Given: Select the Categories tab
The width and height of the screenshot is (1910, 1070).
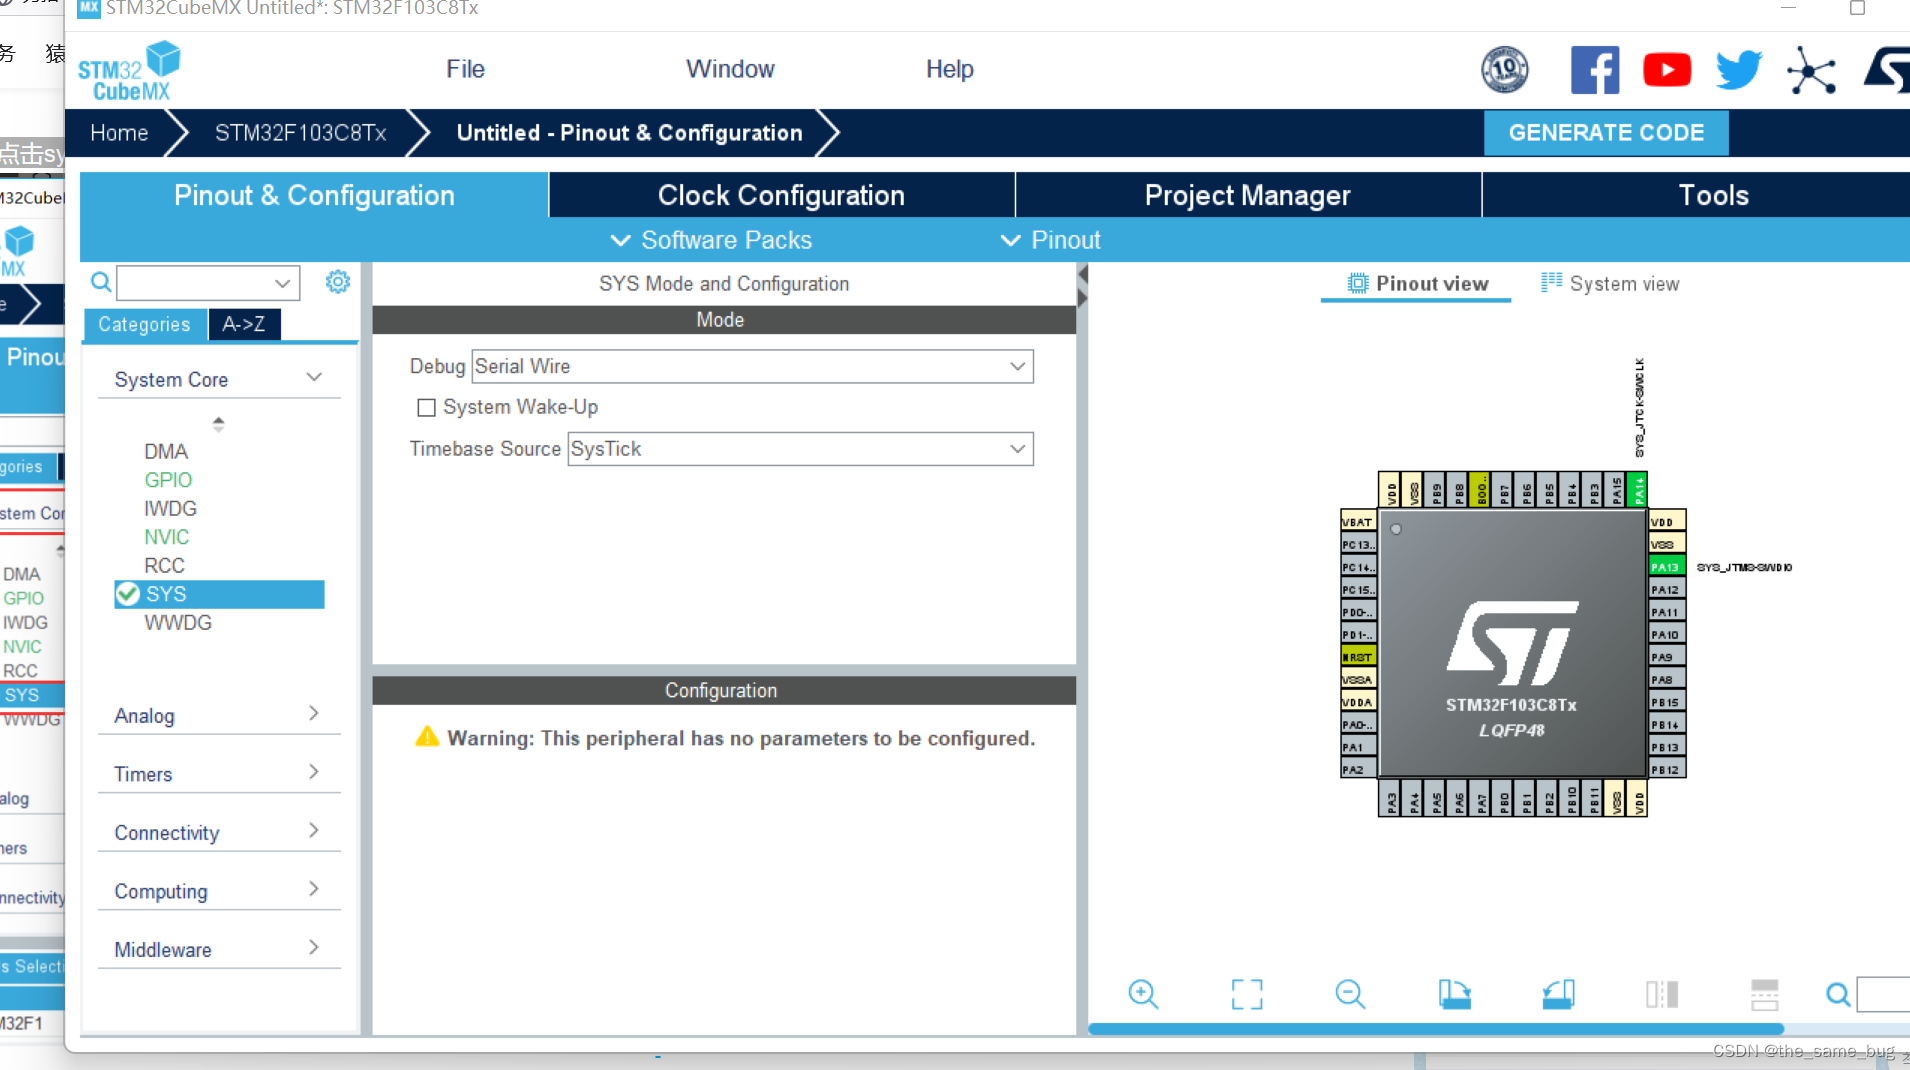Looking at the screenshot, I should click(x=145, y=324).
